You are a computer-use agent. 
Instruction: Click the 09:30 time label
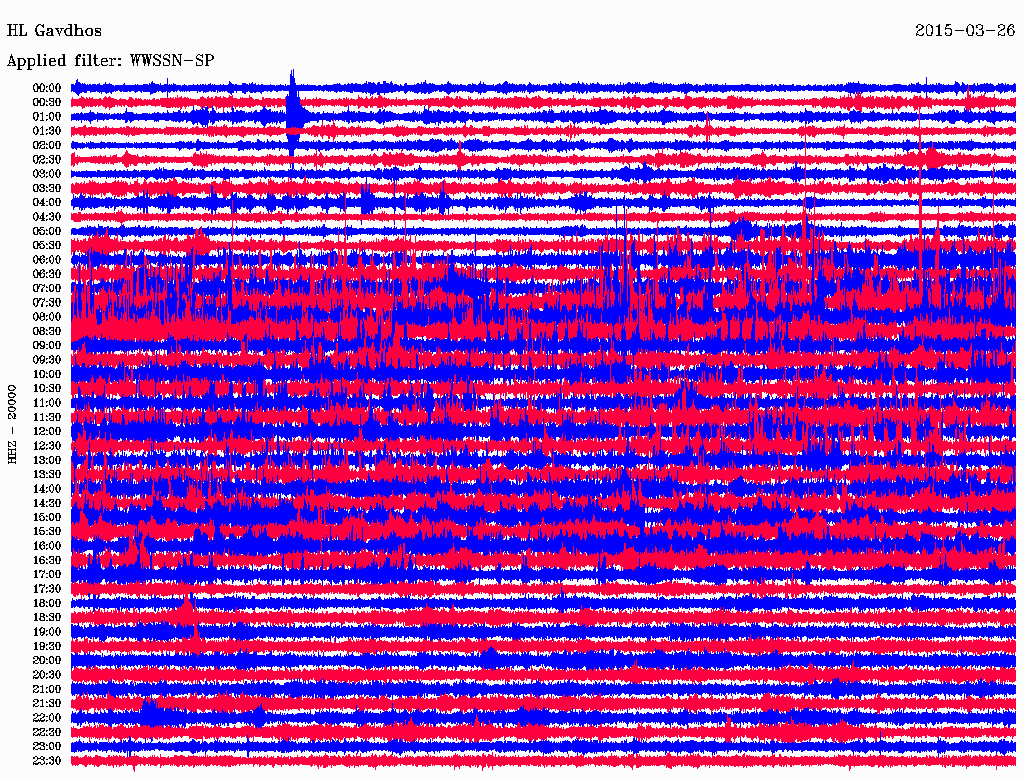pos(47,360)
